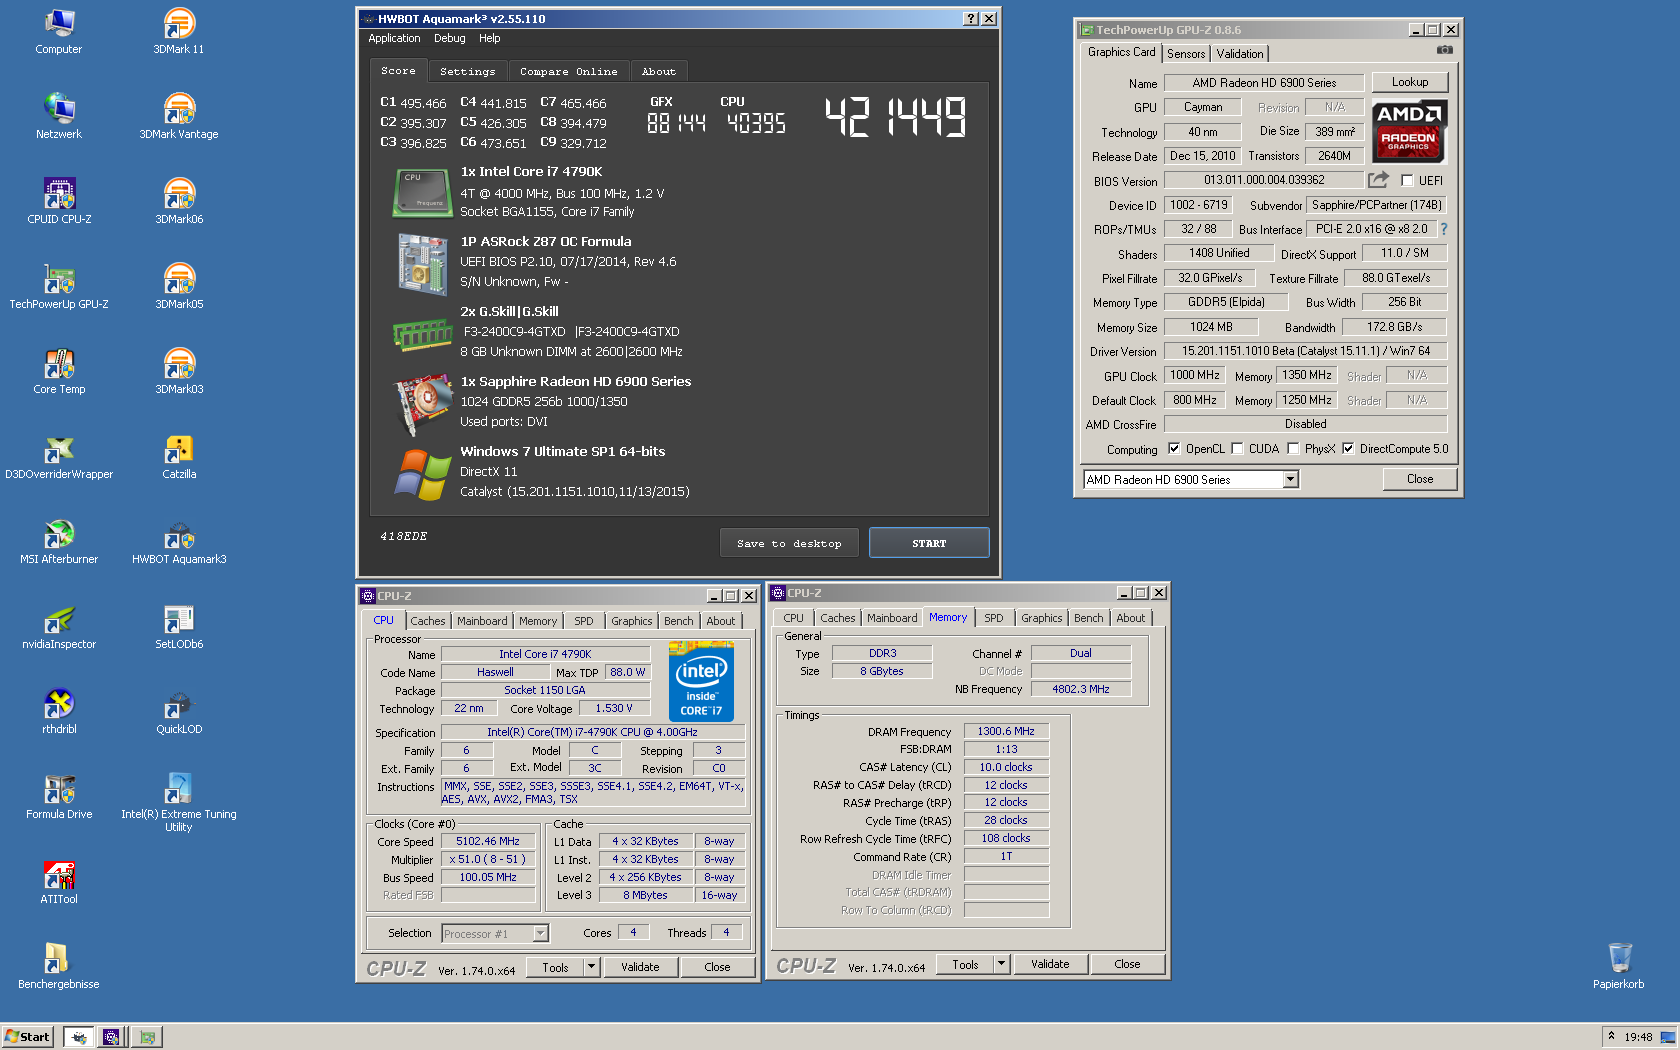Switch to the Compare Online tab
This screenshot has height=1050, width=1680.
pos(568,71)
